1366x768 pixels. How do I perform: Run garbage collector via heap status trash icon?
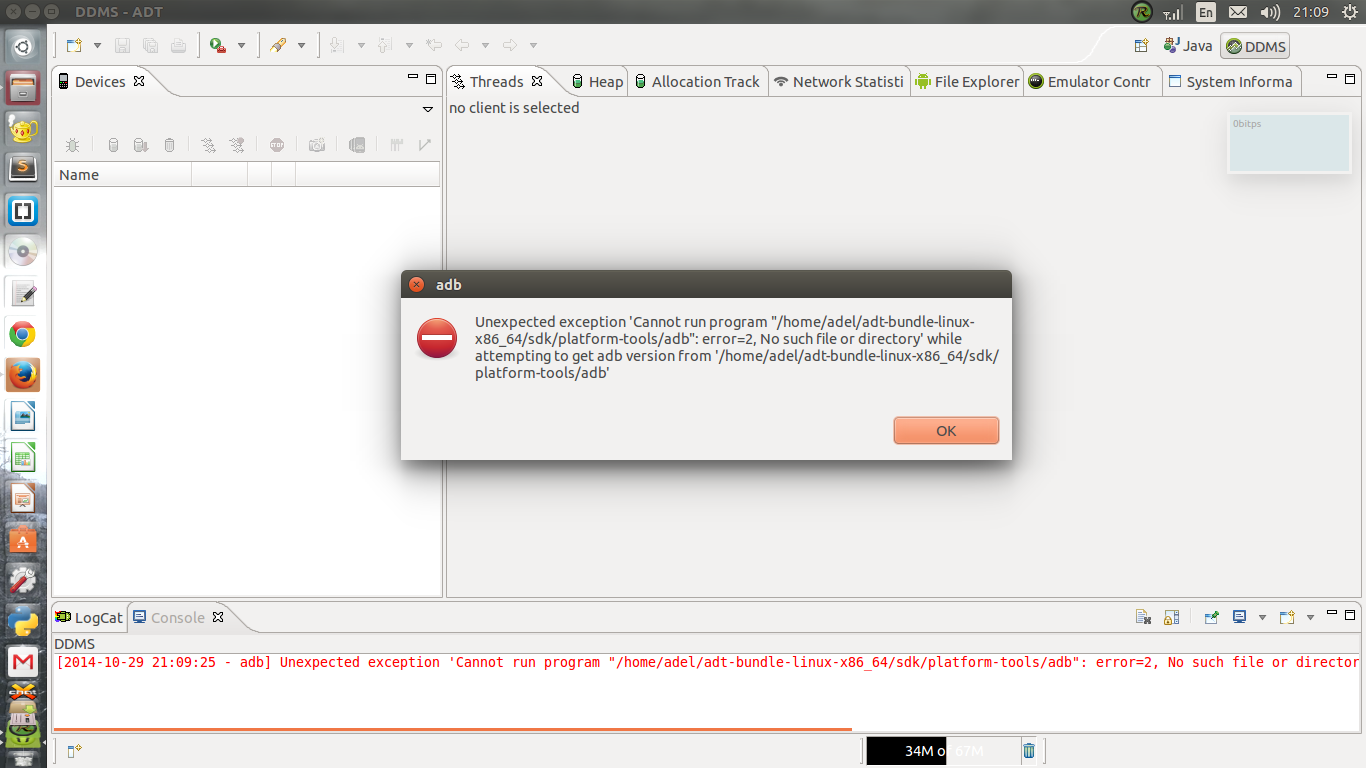[1029, 750]
